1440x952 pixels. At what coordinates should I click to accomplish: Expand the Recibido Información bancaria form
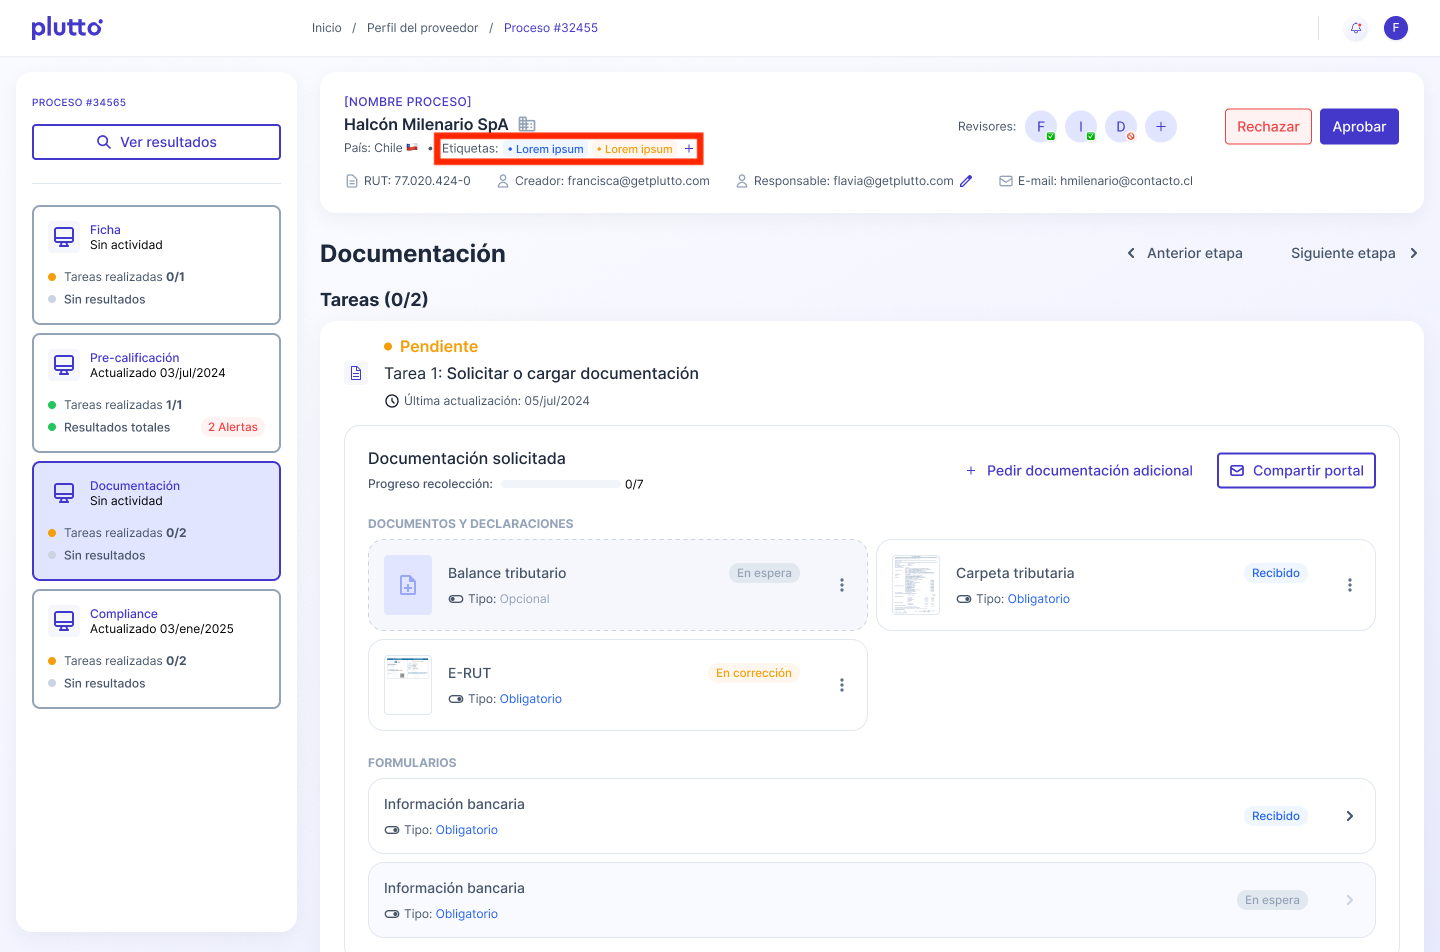tap(1349, 816)
